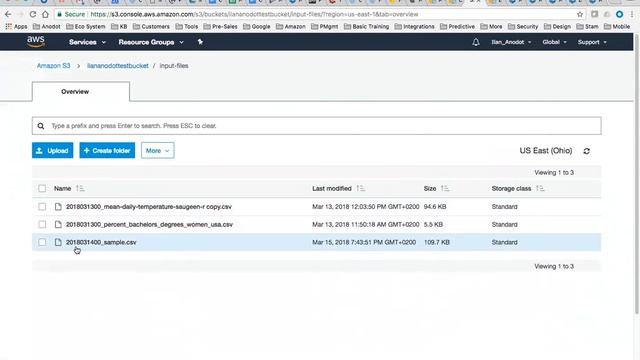
Task: Click the browser address bar URL
Action: (x=254, y=14)
